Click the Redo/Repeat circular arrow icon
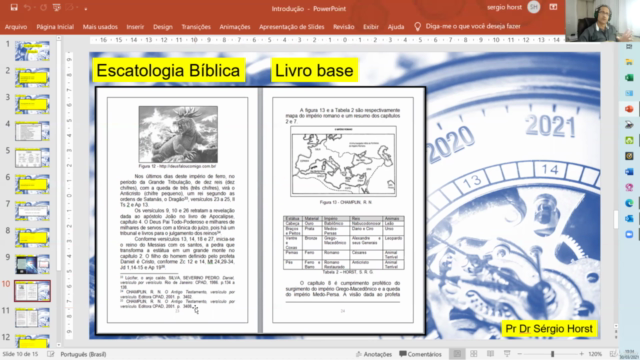 (43, 8)
